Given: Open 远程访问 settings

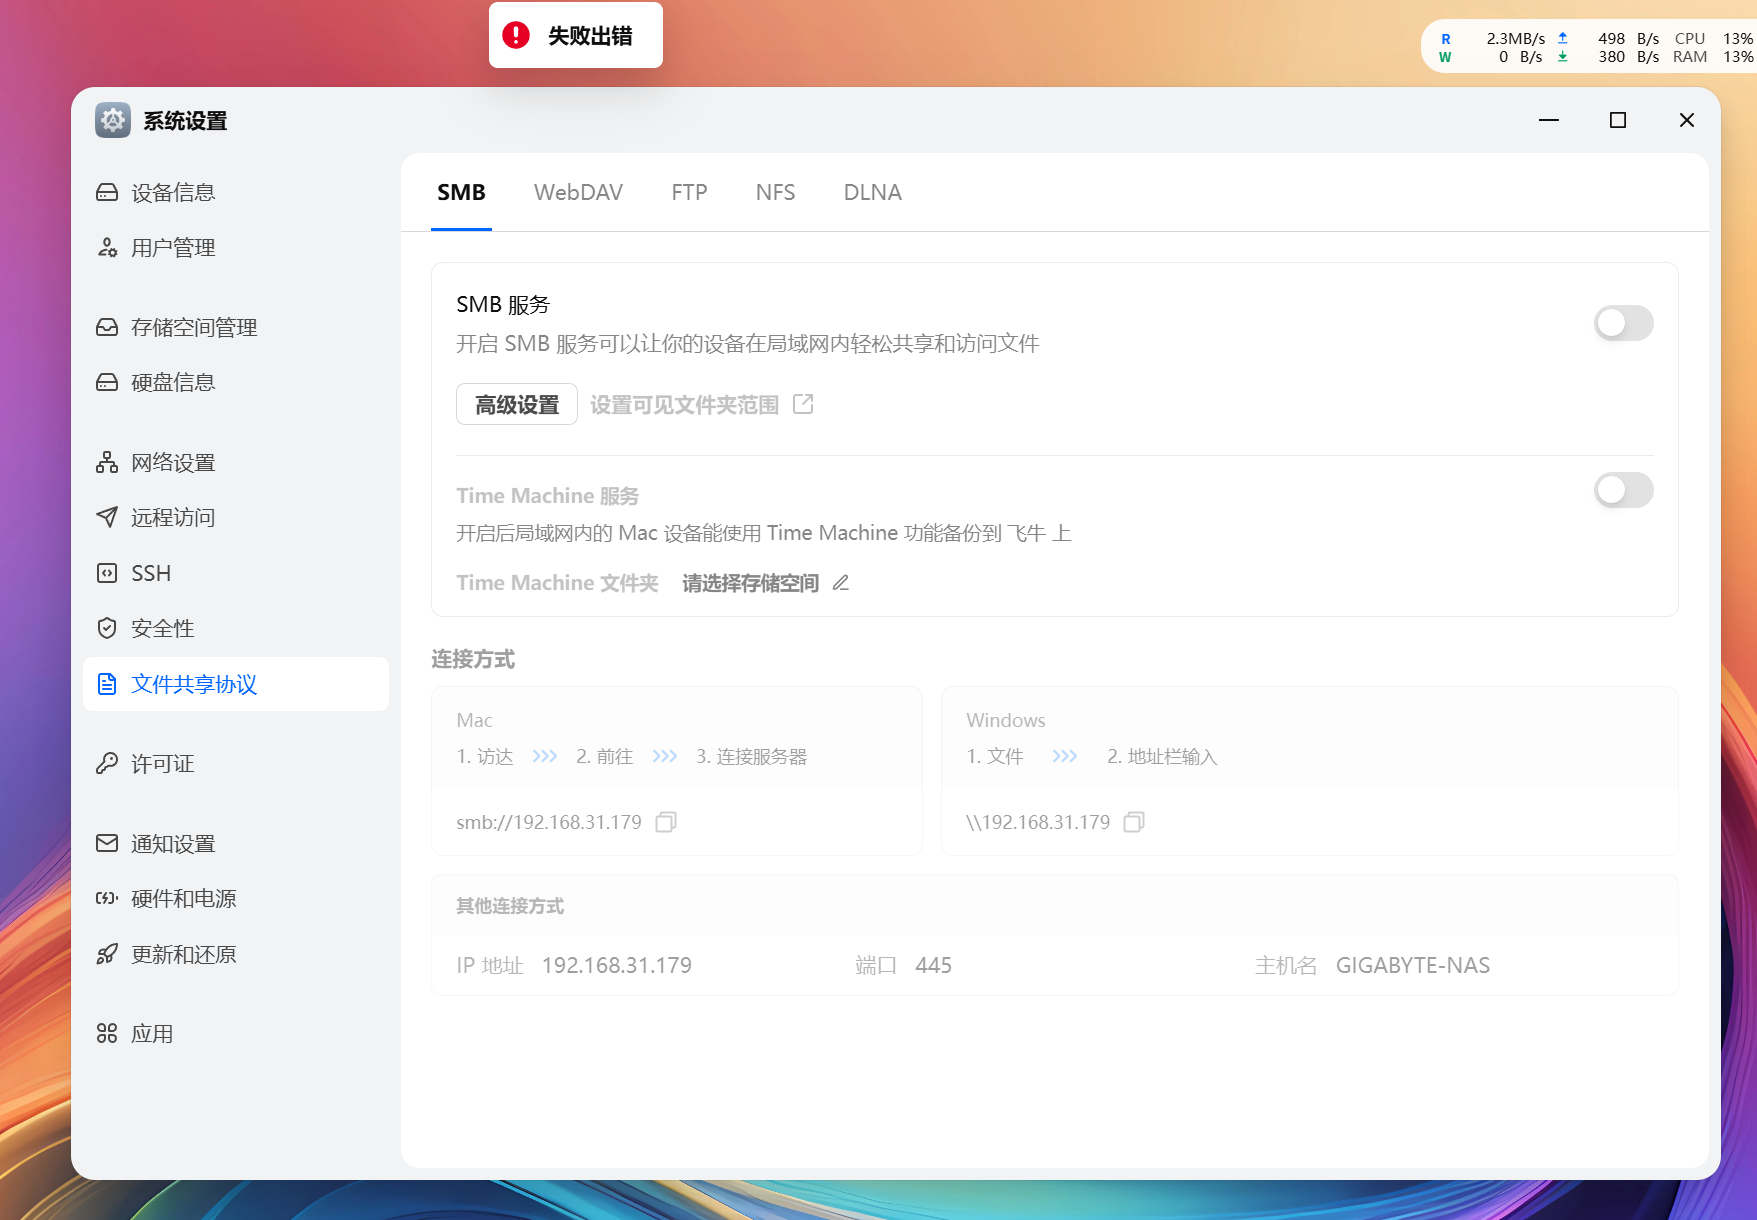Looking at the screenshot, I should [236, 517].
